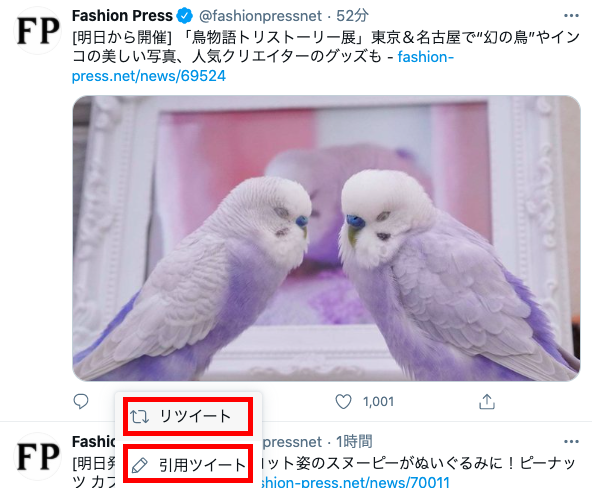The width and height of the screenshot is (592, 488).
Task: Click the 1時間 timestamp on the second tweet
Action: point(354,442)
